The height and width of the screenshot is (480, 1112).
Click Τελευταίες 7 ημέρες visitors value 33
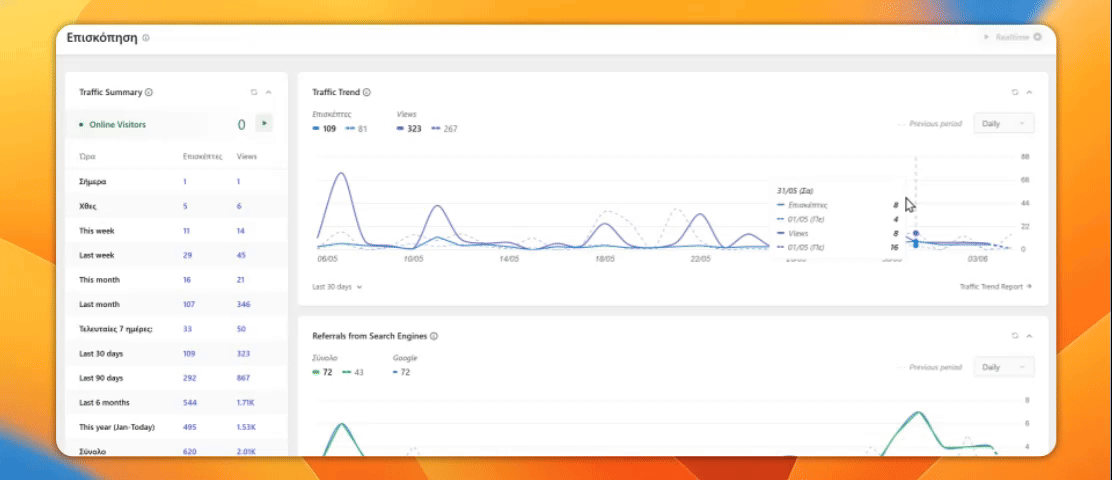click(187, 329)
